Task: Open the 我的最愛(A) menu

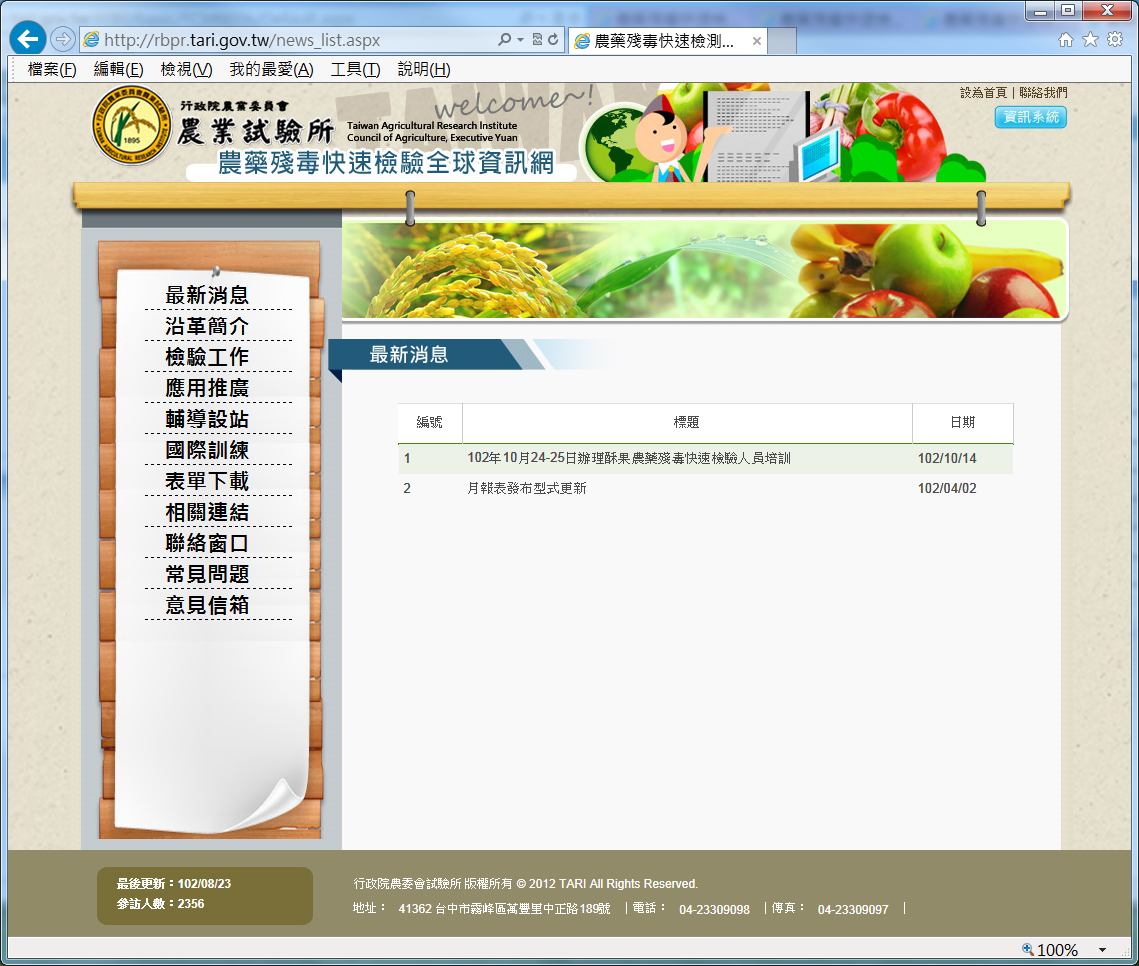Action: pyautogui.click(x=271, y=69)
